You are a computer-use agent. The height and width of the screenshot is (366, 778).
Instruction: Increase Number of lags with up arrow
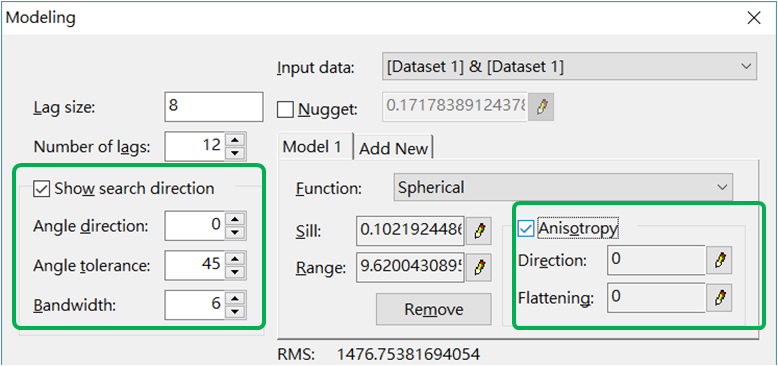235,139
